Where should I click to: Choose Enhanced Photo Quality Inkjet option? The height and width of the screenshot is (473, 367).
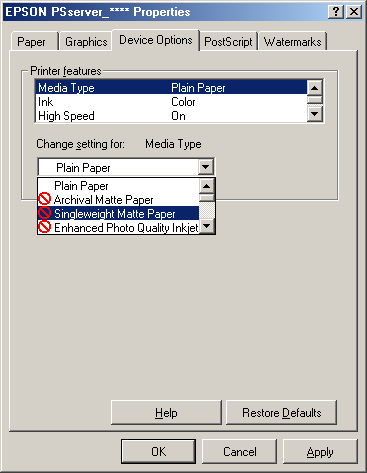tap(118, 227)
